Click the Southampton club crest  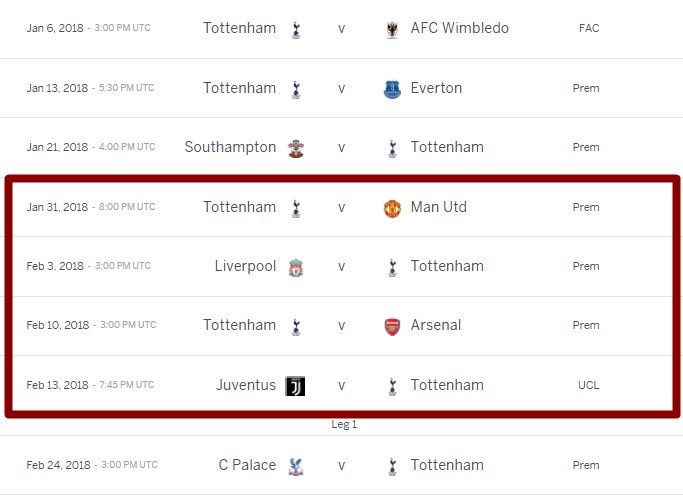tap(296, 149)
